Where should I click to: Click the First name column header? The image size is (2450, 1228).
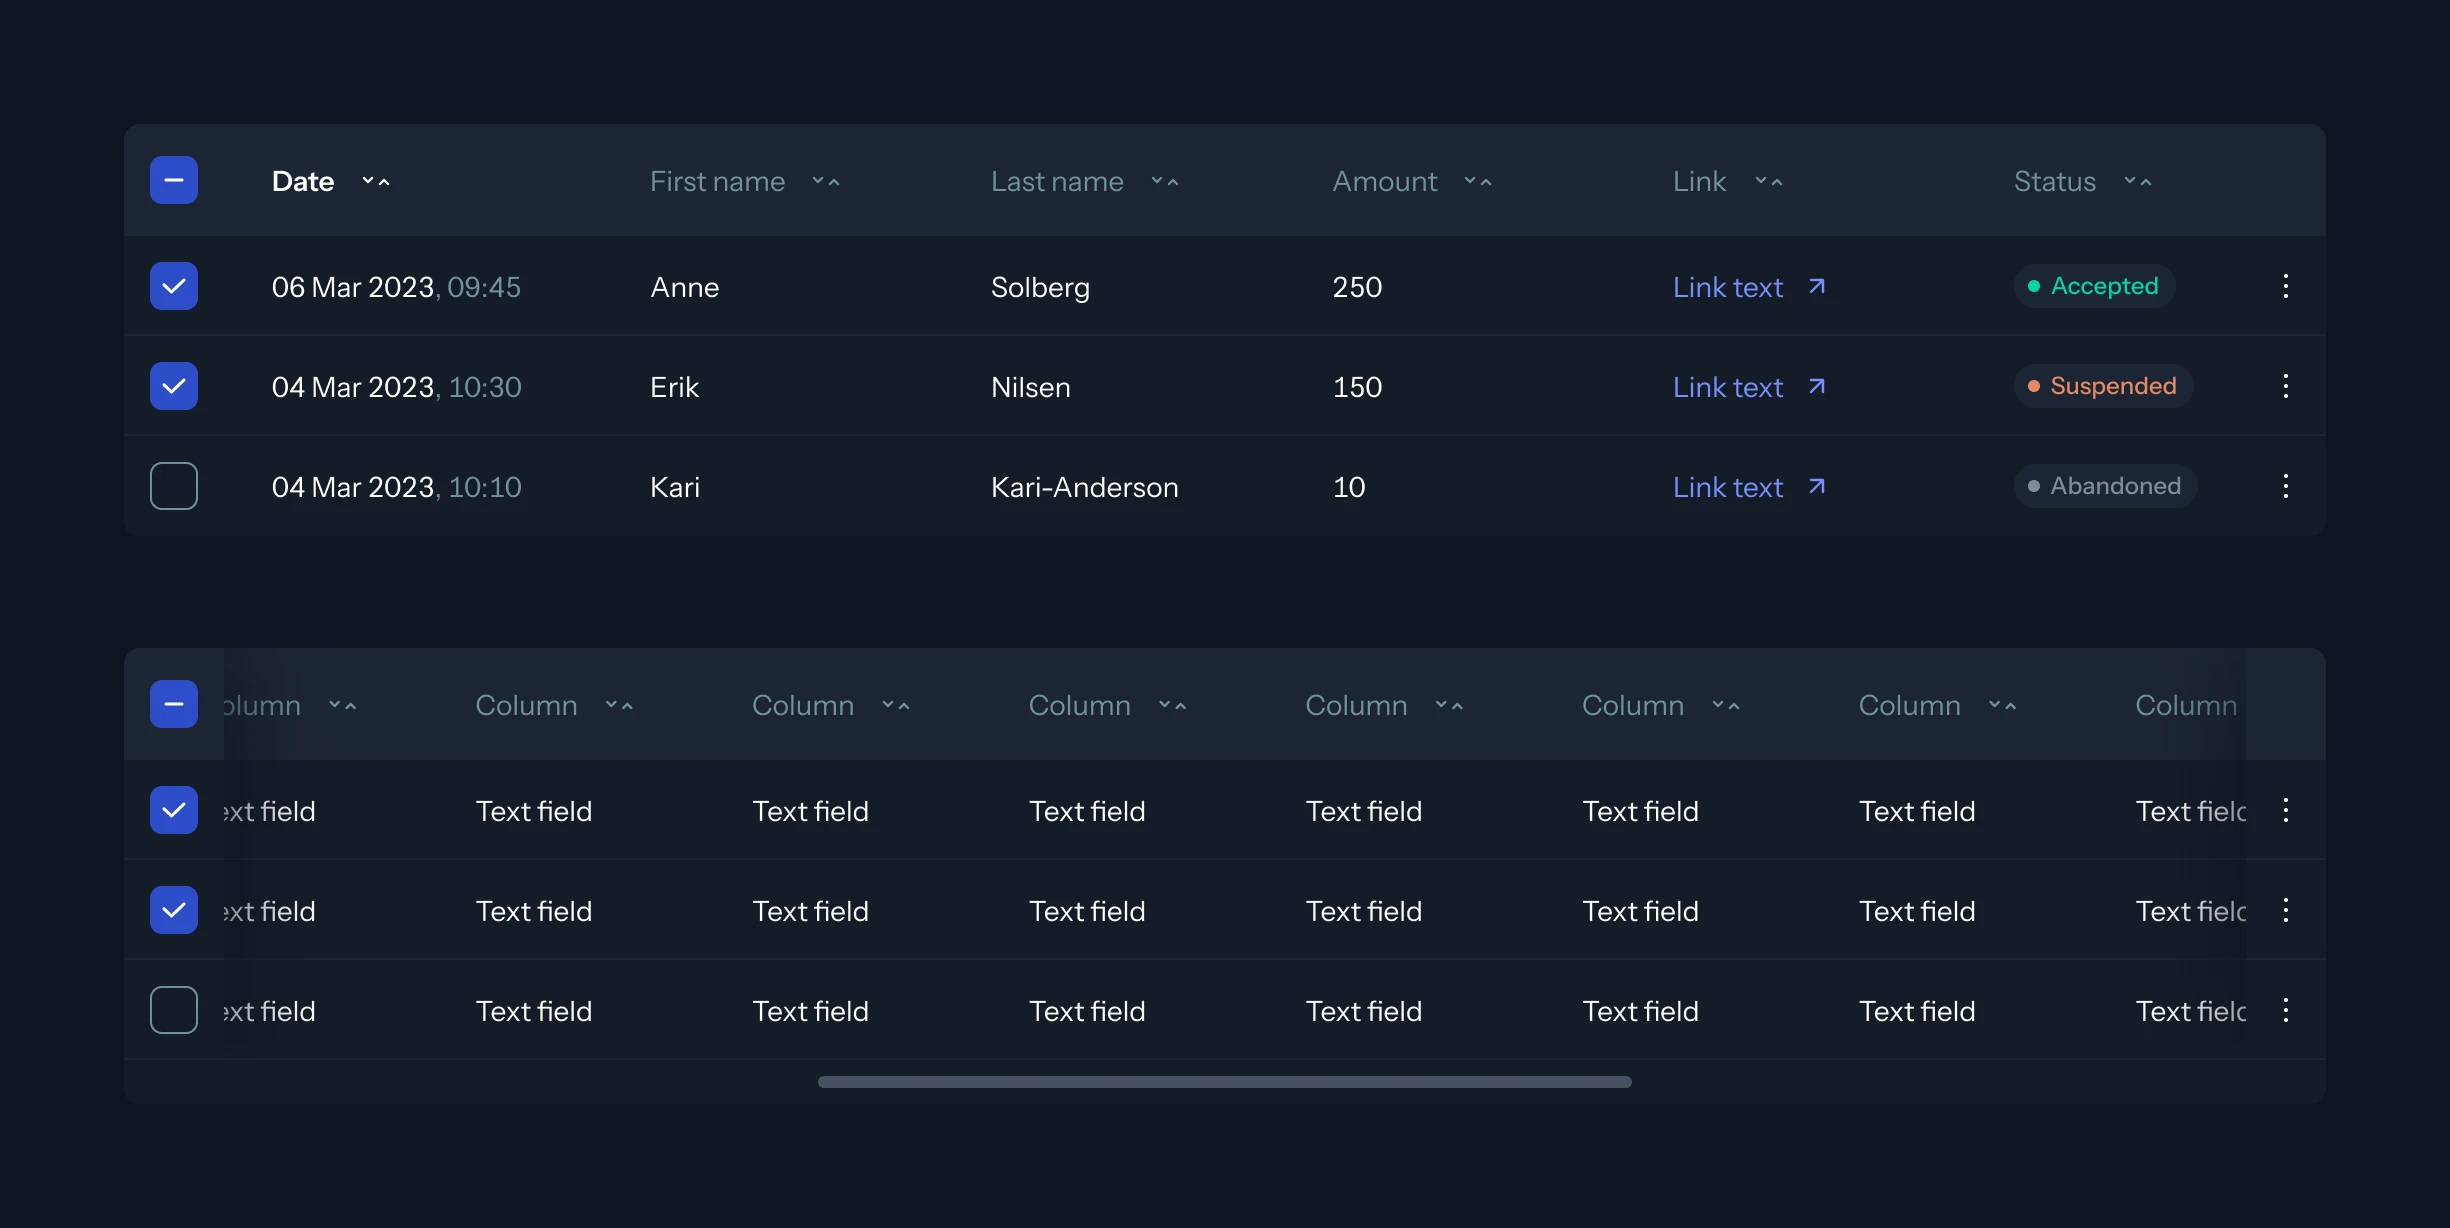coord(717,181)
